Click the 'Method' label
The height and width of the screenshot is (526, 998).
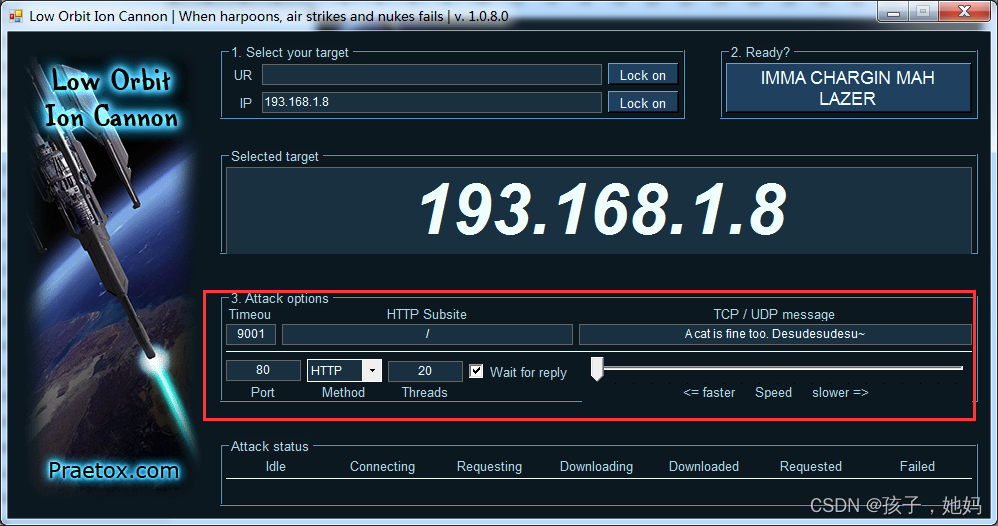343,392
